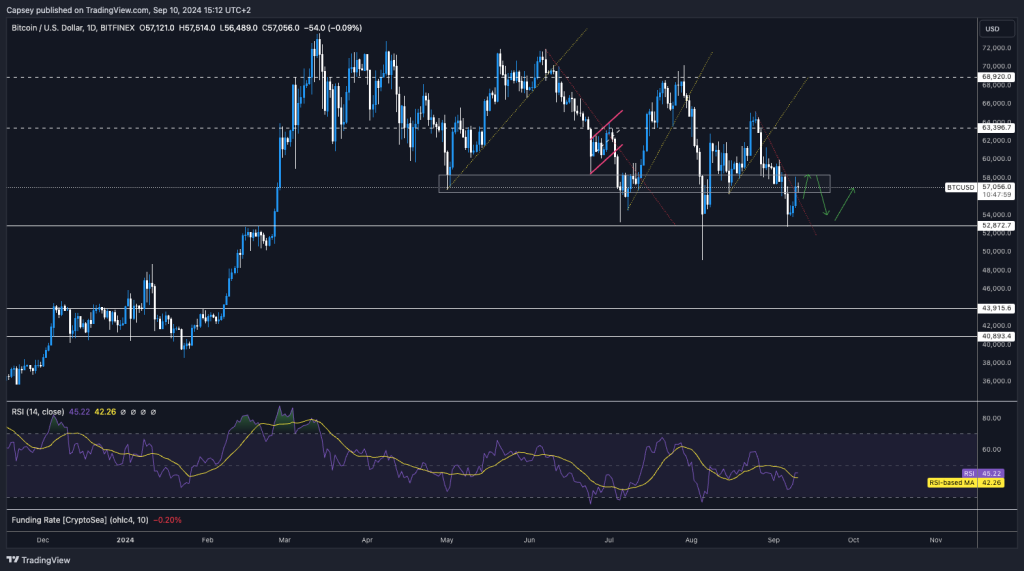Open the USD currency selector
The image size is (1024, 571).
tap(992, 28)
